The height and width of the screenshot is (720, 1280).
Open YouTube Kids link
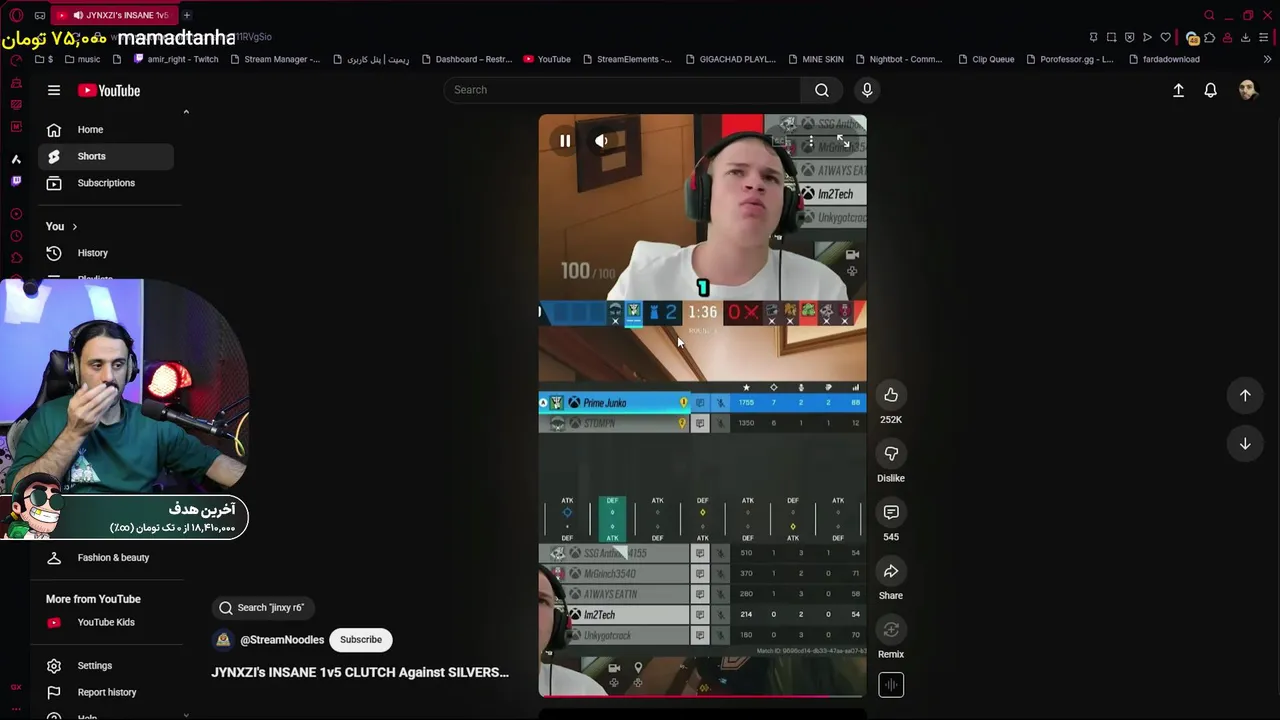[105, 622]
